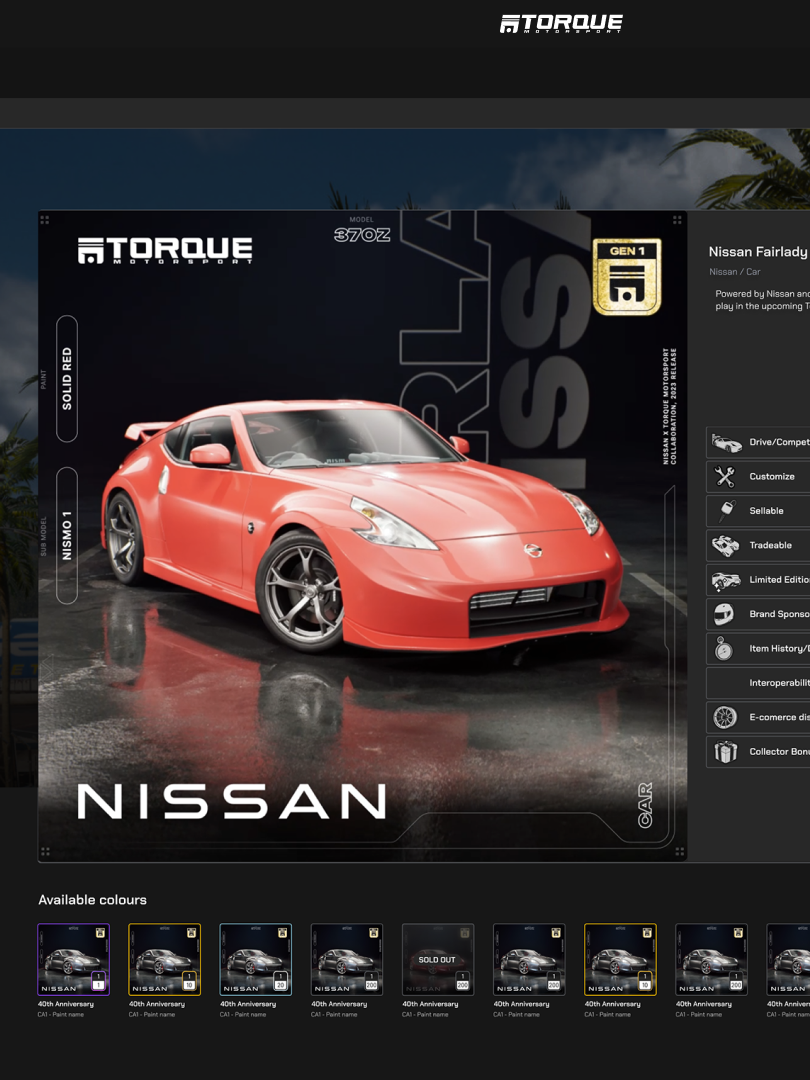Click the Torque Motorsport logo in the header
810x1080 pixels.
(561, 23)
